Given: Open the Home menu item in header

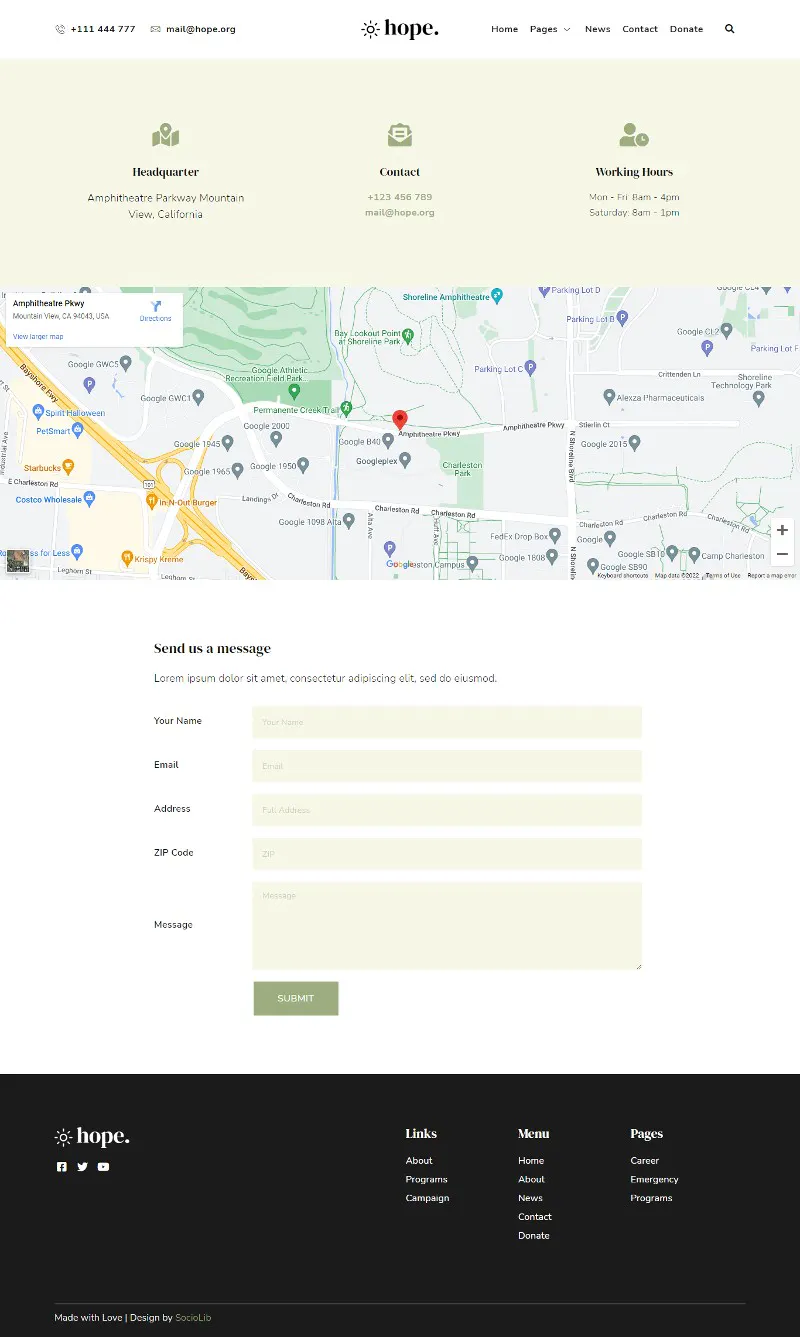Looking at the screenshot, I should click(x=504, y=29).
